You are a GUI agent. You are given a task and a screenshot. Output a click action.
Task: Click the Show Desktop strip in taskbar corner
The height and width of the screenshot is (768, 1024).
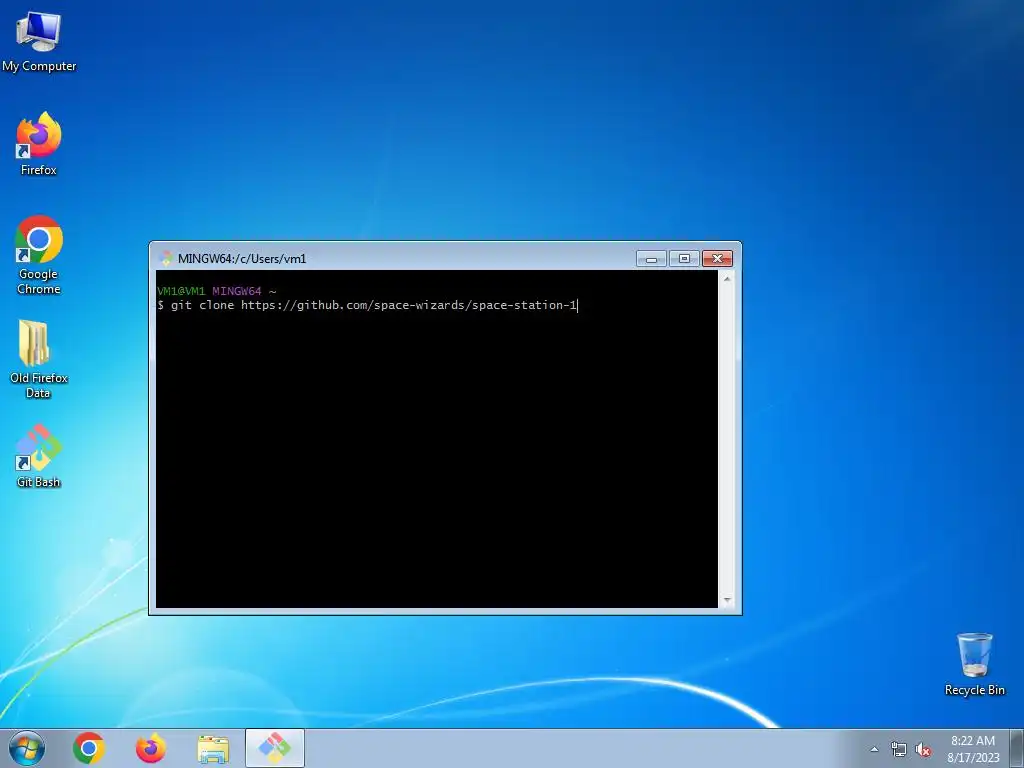point(1018,748)
